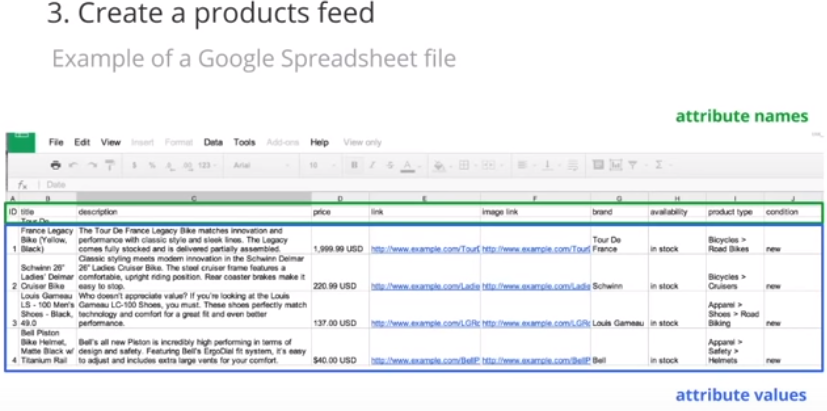The height and width of the screenshot is (411, 827).
Task: Select the paint format tool
Action: point(108,165)
